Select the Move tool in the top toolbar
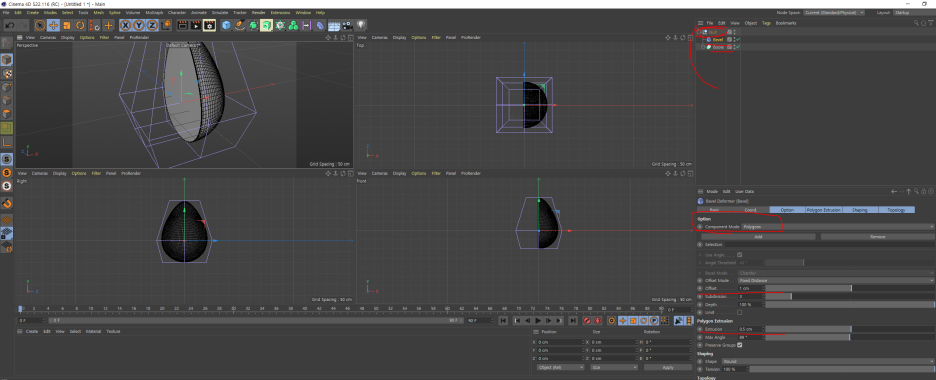The height and width of the screenshot is (380, 936). [x=53, y=25]
